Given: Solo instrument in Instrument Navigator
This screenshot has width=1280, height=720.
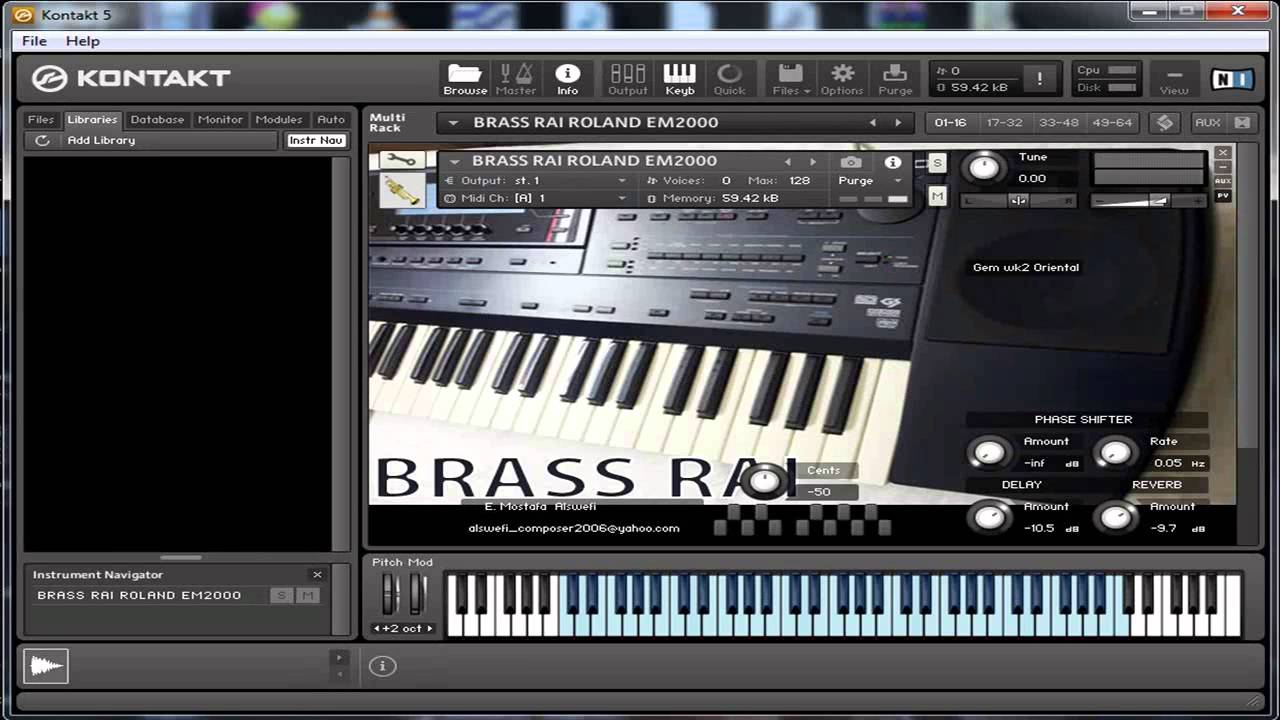Looking at the screenshot, I should point(281,595).
